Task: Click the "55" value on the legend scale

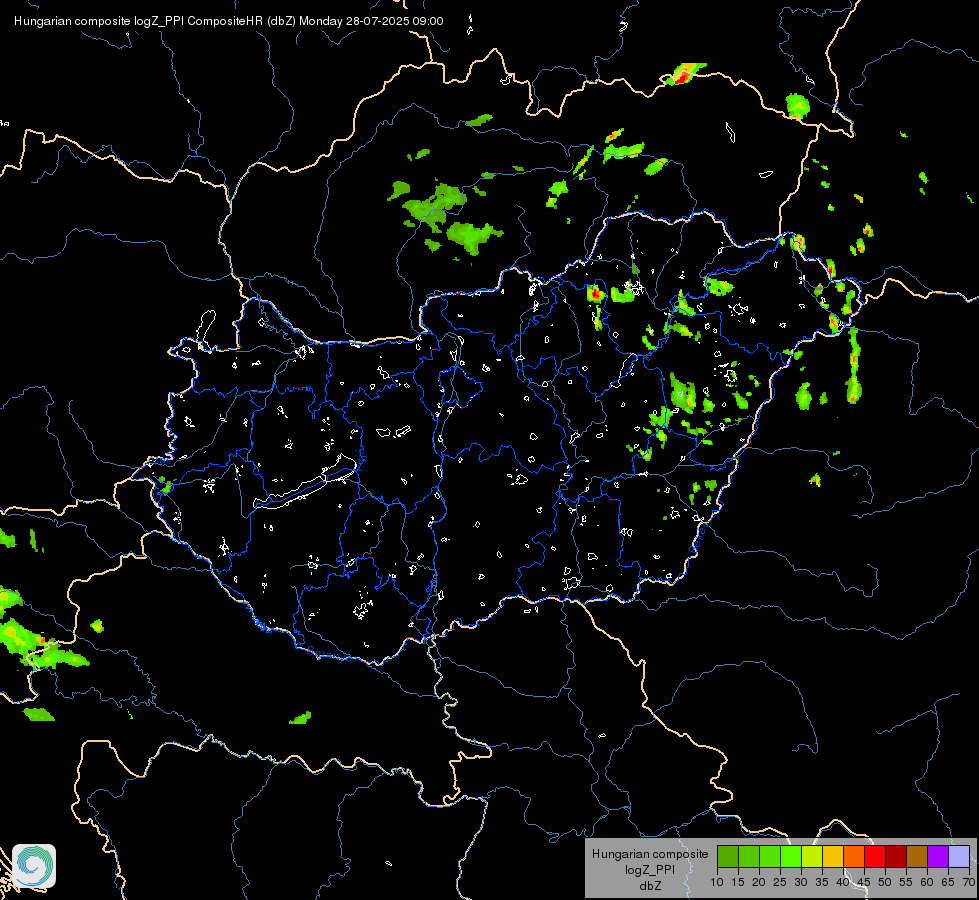Action: point(906,882)
